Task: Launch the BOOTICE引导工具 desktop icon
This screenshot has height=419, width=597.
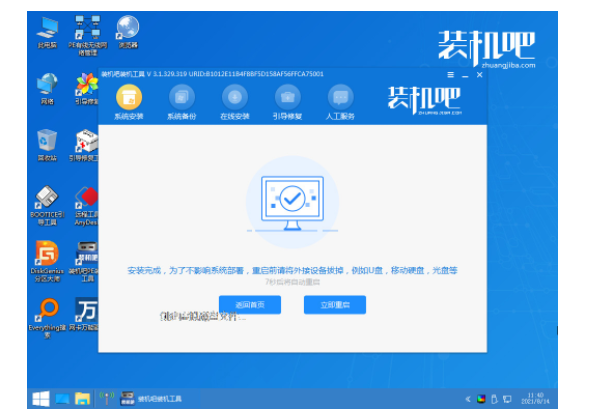Action: coord(47,206)
